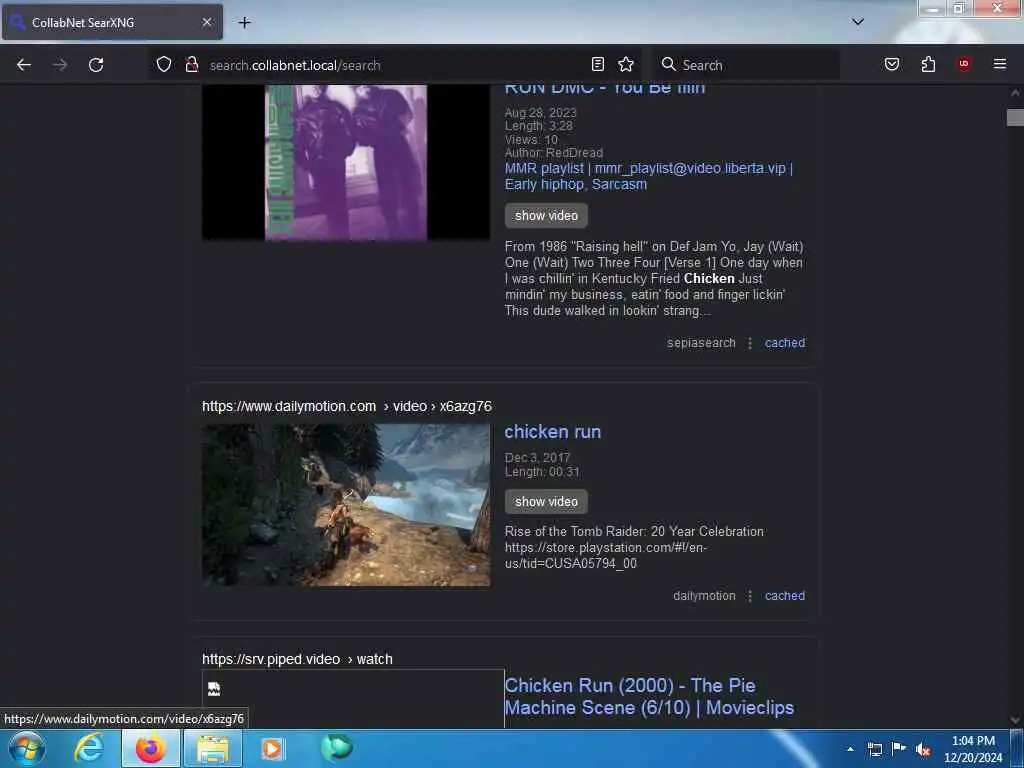Open the uBlock Origin extension icon
Screen dimensions: 1024x768
click(x=964, y=64)
